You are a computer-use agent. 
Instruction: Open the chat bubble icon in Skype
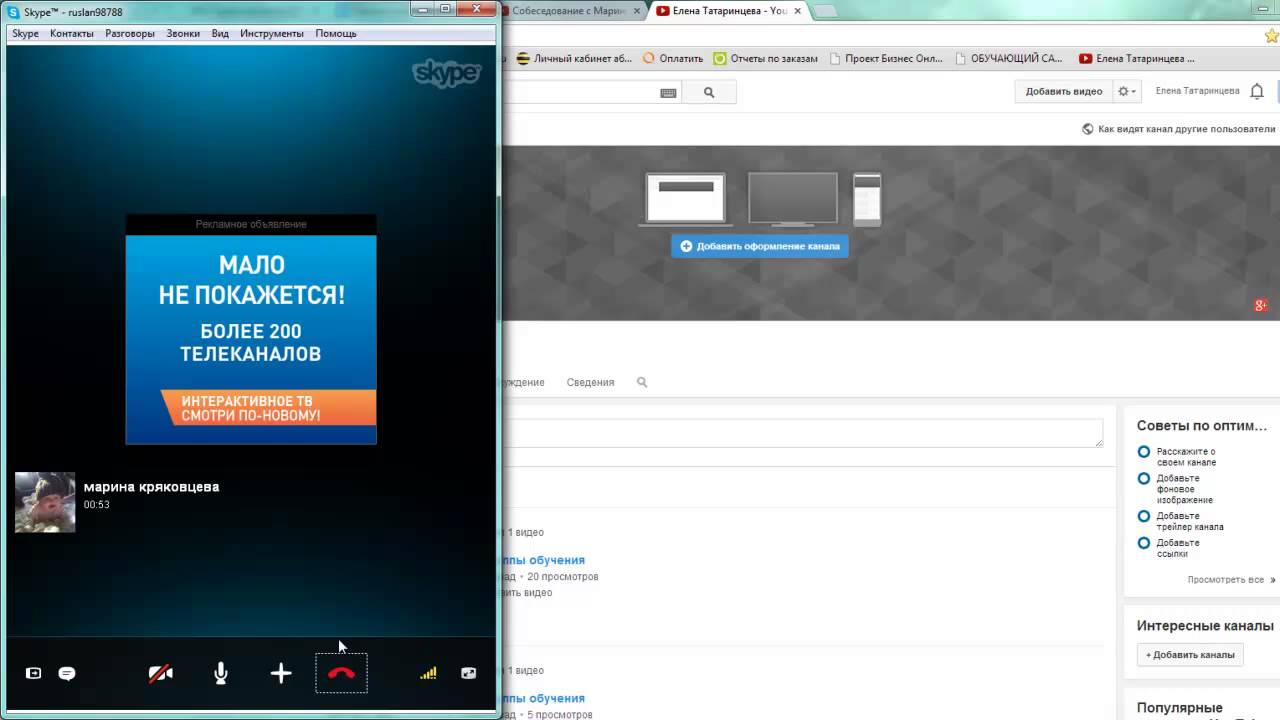[x=67, y=673]
